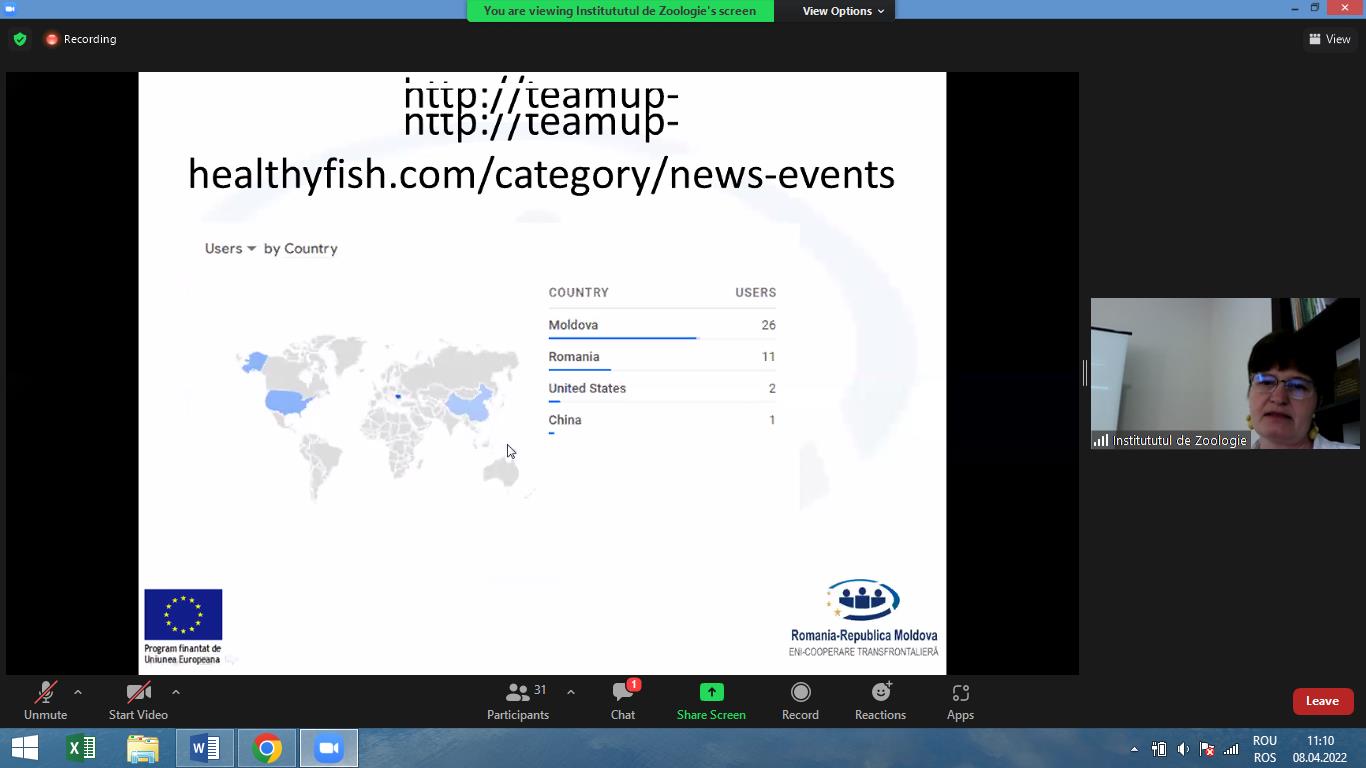Open Google Chrome from the taskbar

pos(267,748)
